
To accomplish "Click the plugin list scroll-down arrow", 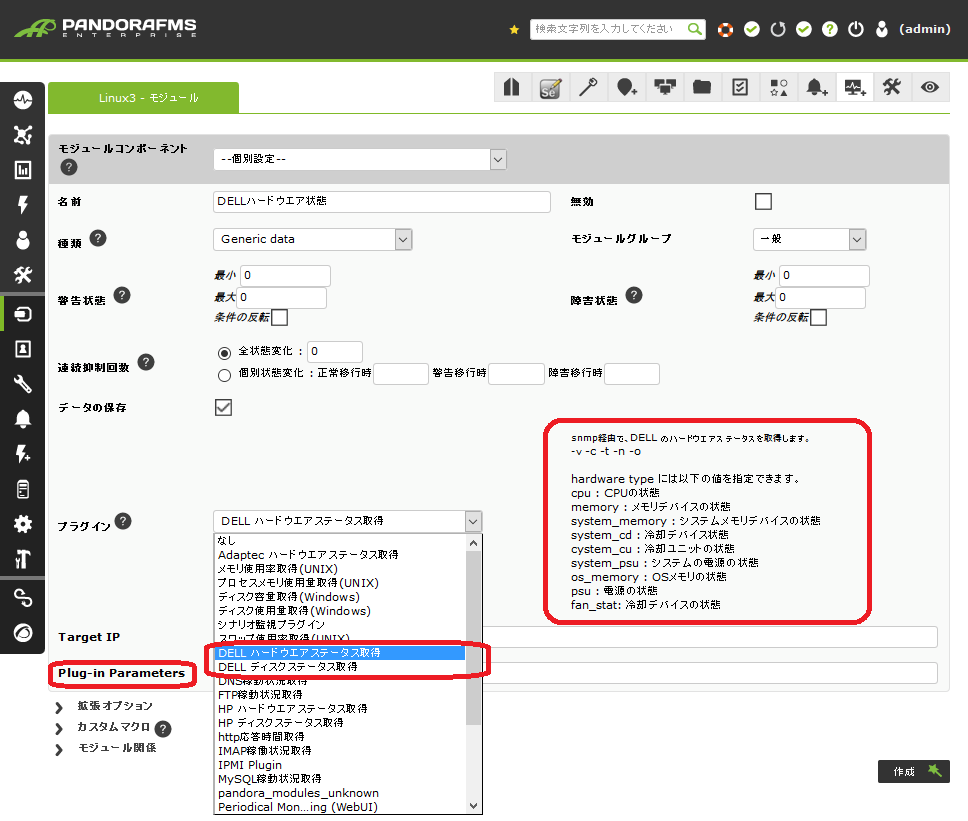I will click(x=474, y=806).
